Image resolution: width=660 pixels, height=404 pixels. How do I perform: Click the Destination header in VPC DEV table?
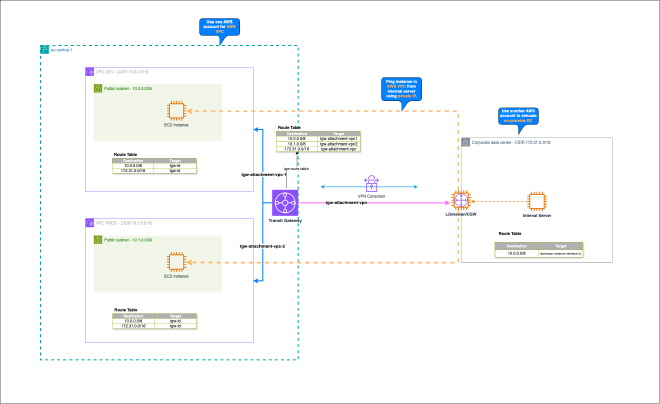(x=133, y=161)
